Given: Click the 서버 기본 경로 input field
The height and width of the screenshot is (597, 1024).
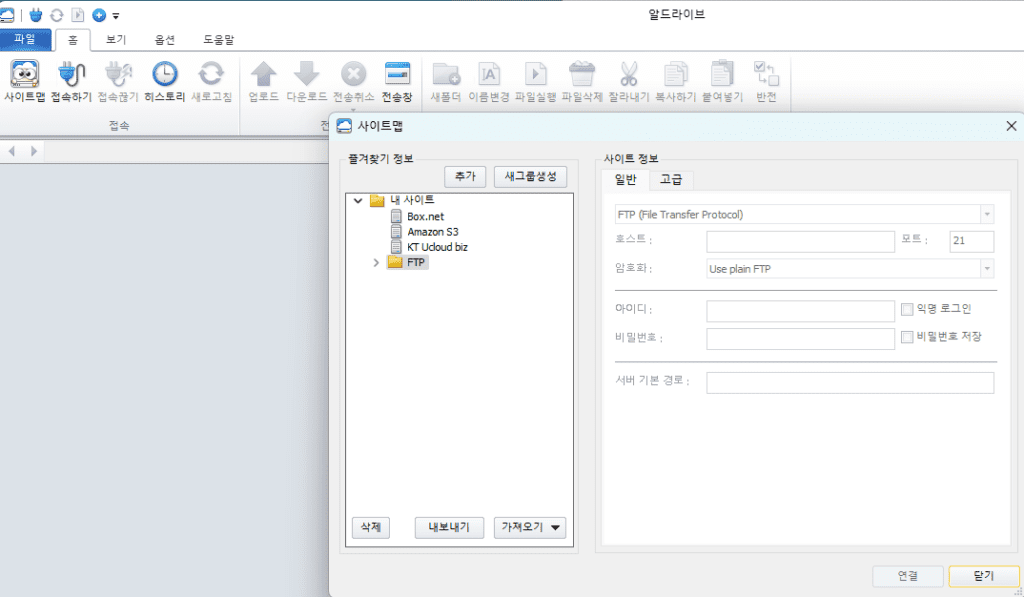Looking at the screenshot, I should click(x=850, y=383).
